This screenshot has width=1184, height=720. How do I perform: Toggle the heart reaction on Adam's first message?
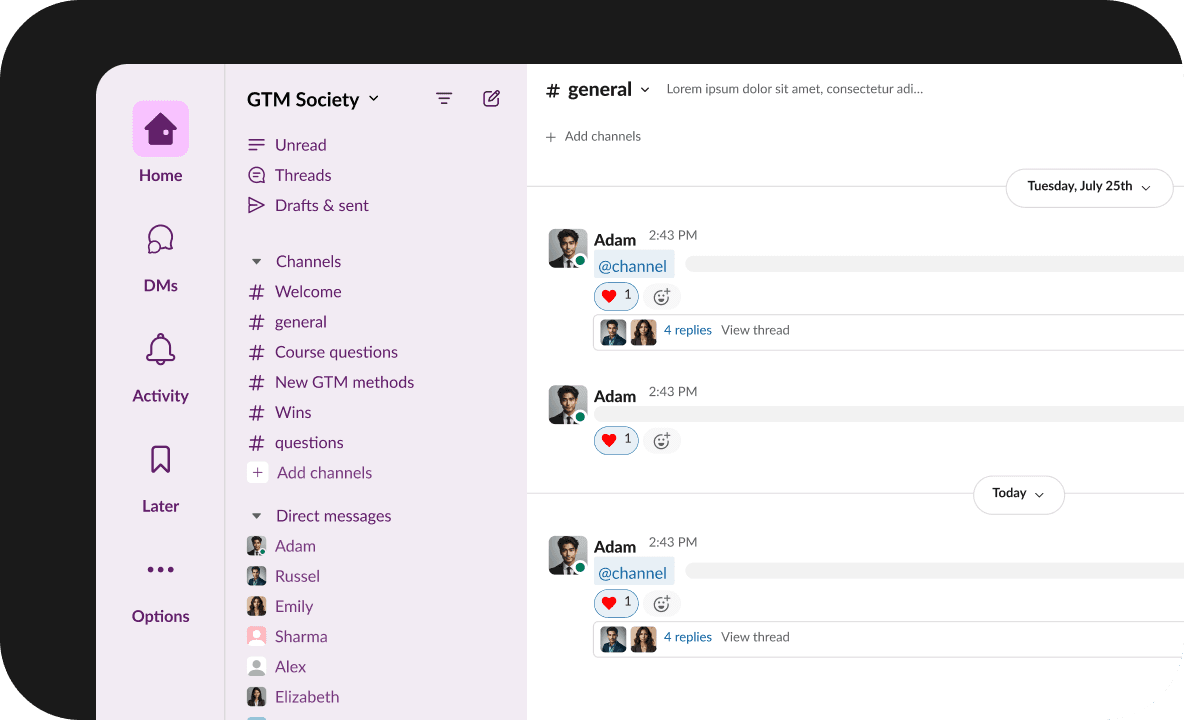tap(616, 296)
